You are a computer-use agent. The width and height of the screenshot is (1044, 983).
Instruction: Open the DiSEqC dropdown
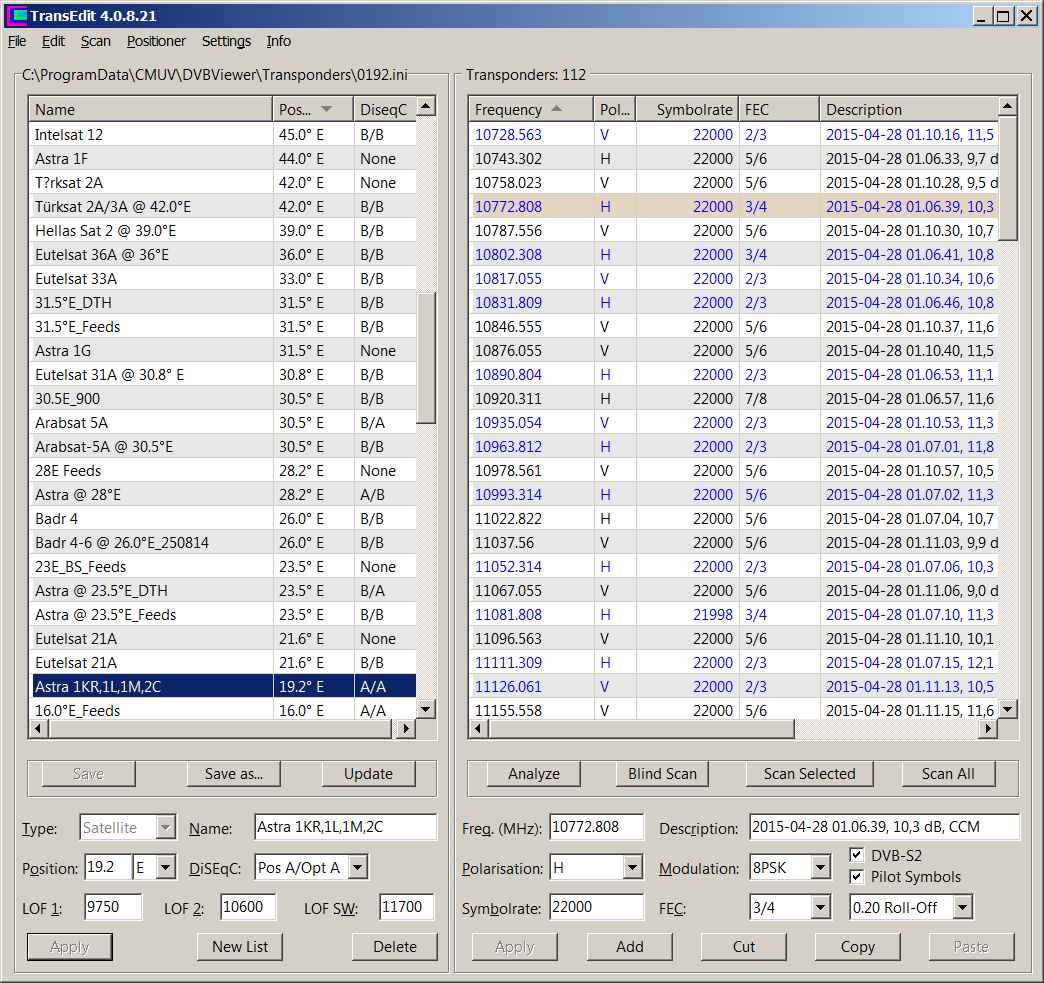point(358,868)
